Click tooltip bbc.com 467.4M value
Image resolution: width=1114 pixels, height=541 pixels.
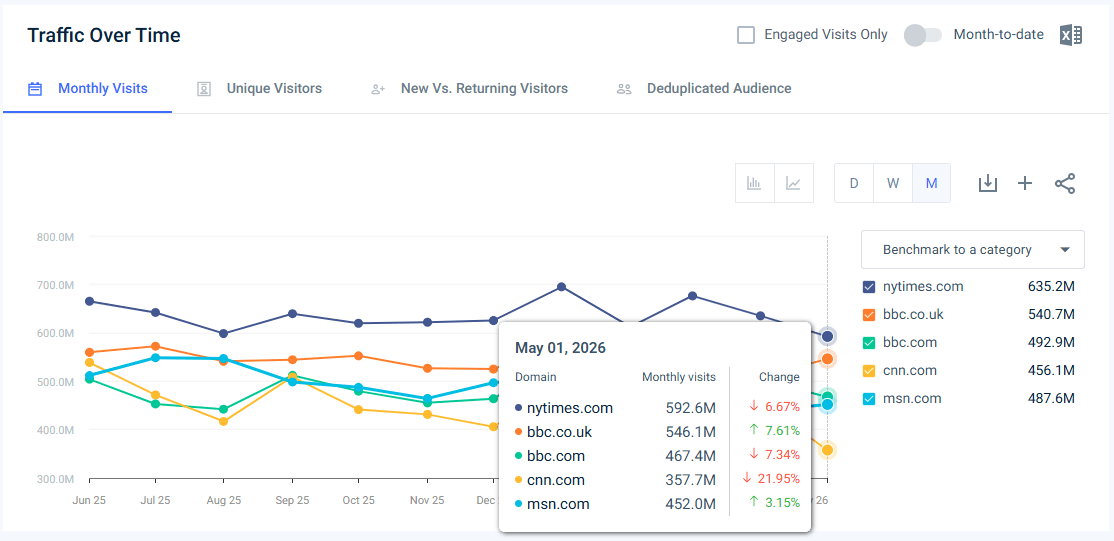[x=693, y=456]
